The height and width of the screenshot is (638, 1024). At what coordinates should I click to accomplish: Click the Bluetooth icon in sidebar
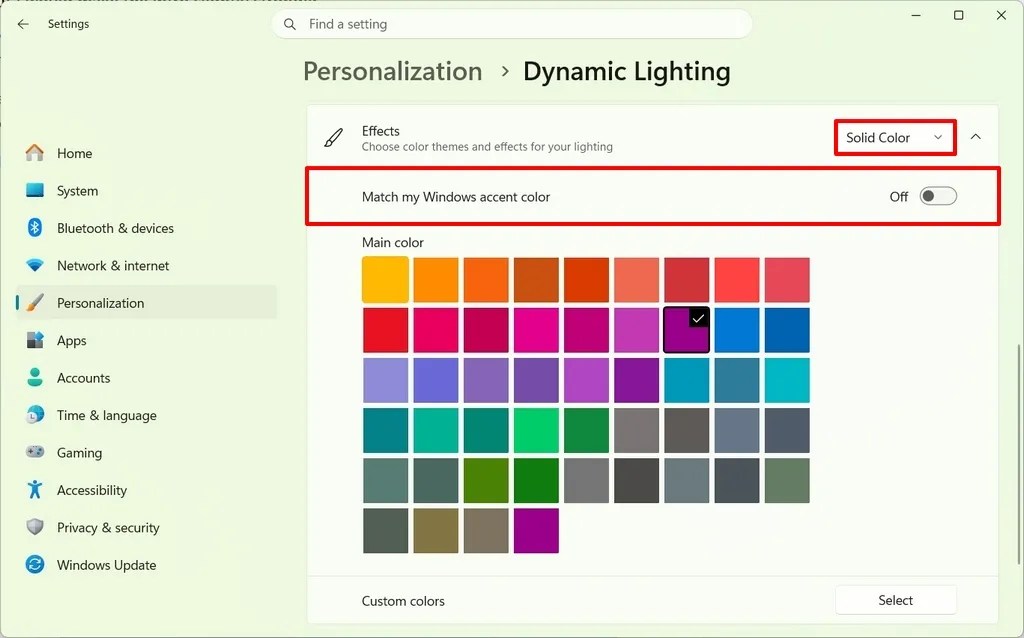tap(35, 227)
